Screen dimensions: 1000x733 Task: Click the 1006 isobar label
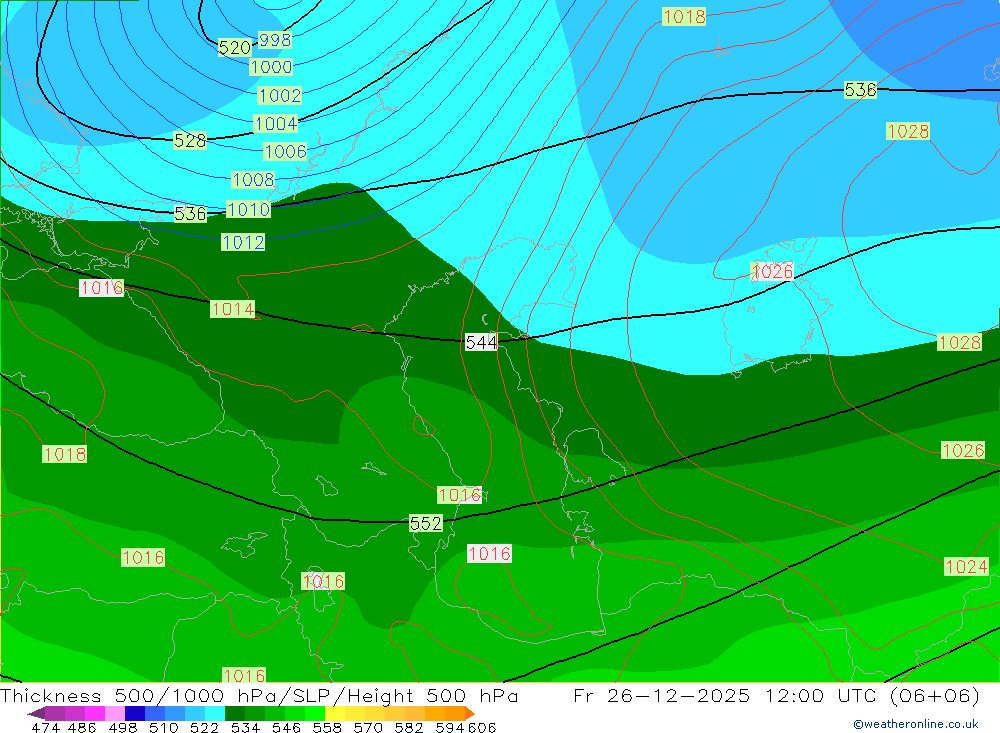(x=285, y=152)
